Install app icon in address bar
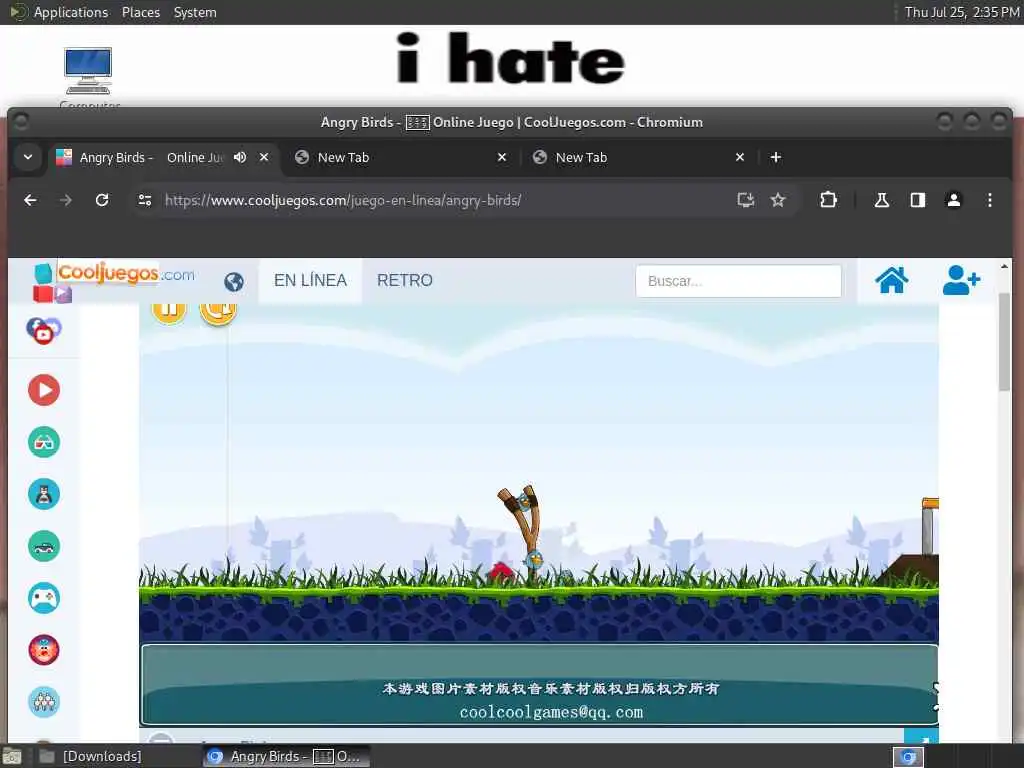1024x768 pixels. 745,200
